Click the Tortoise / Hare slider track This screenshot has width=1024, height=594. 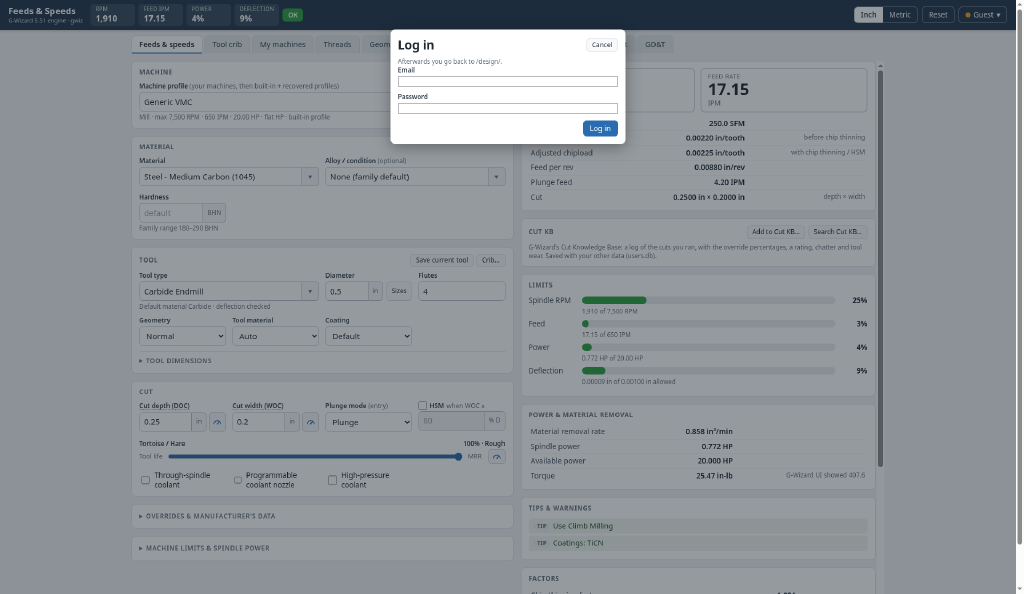315,457
